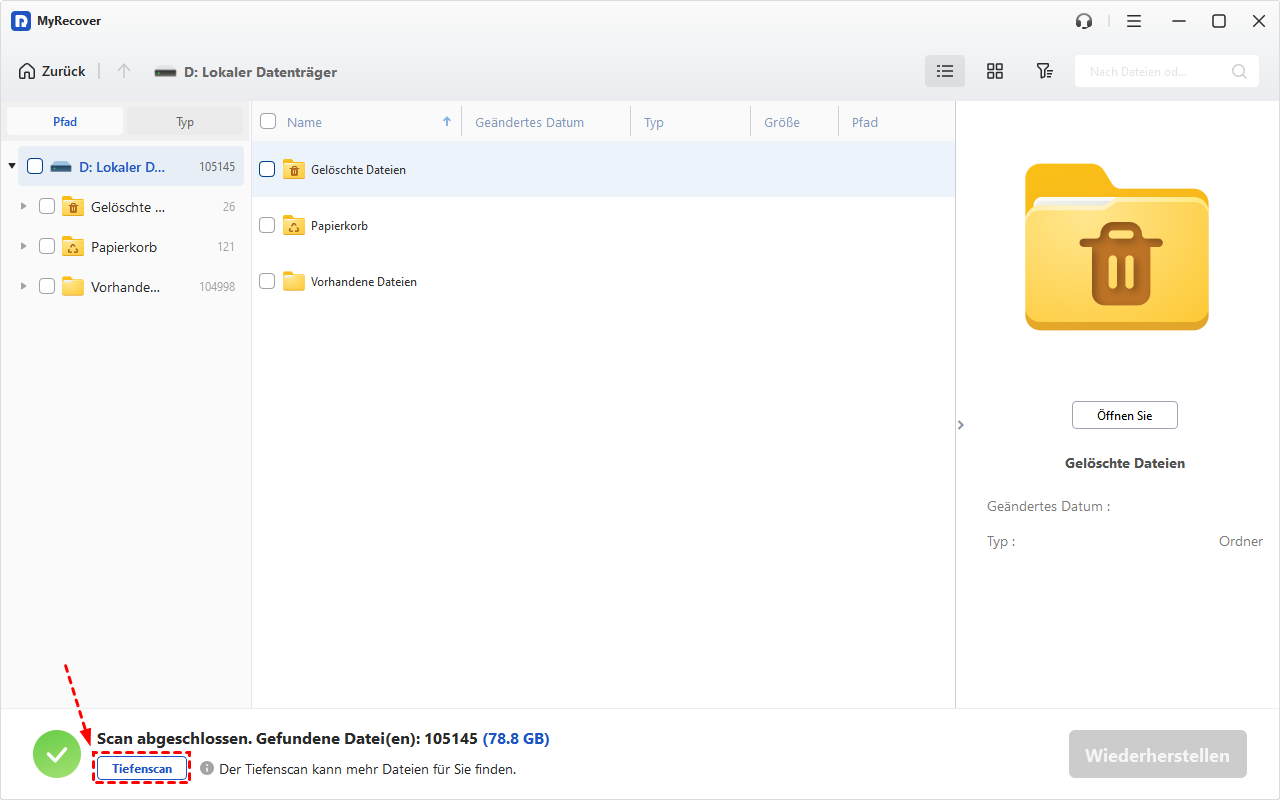Click the headset support icon

coord(1084,21)
